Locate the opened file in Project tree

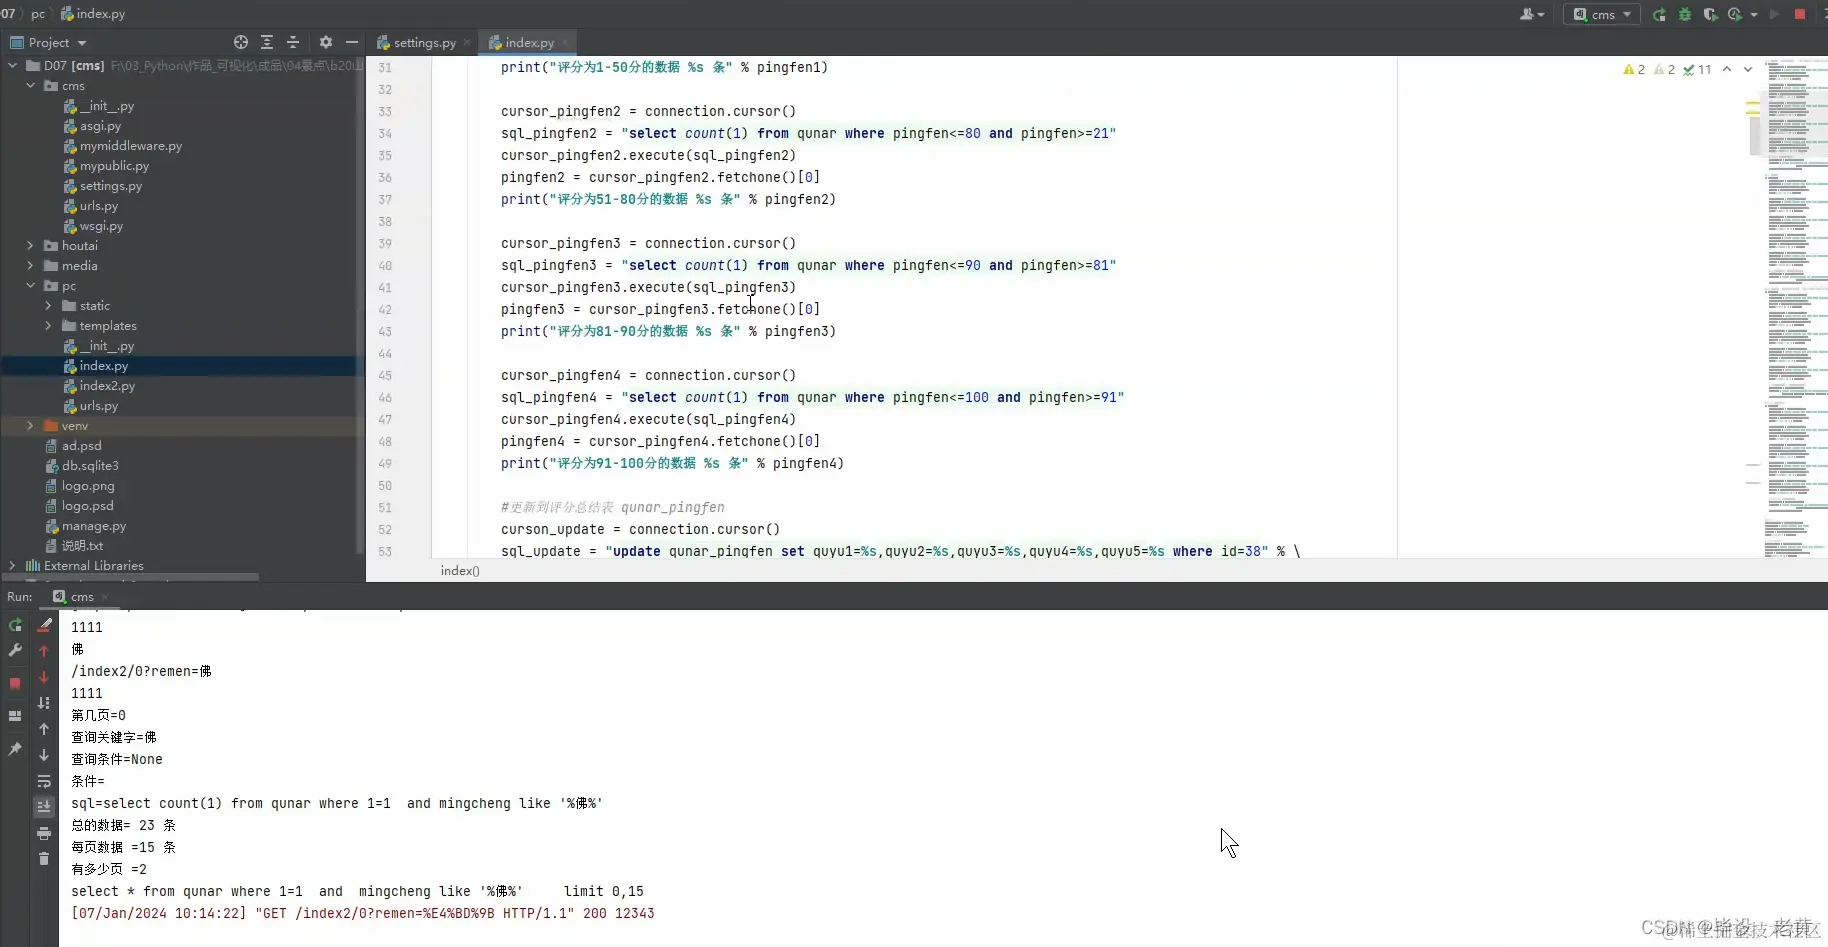pyautogui.click(x=241, y=42)
